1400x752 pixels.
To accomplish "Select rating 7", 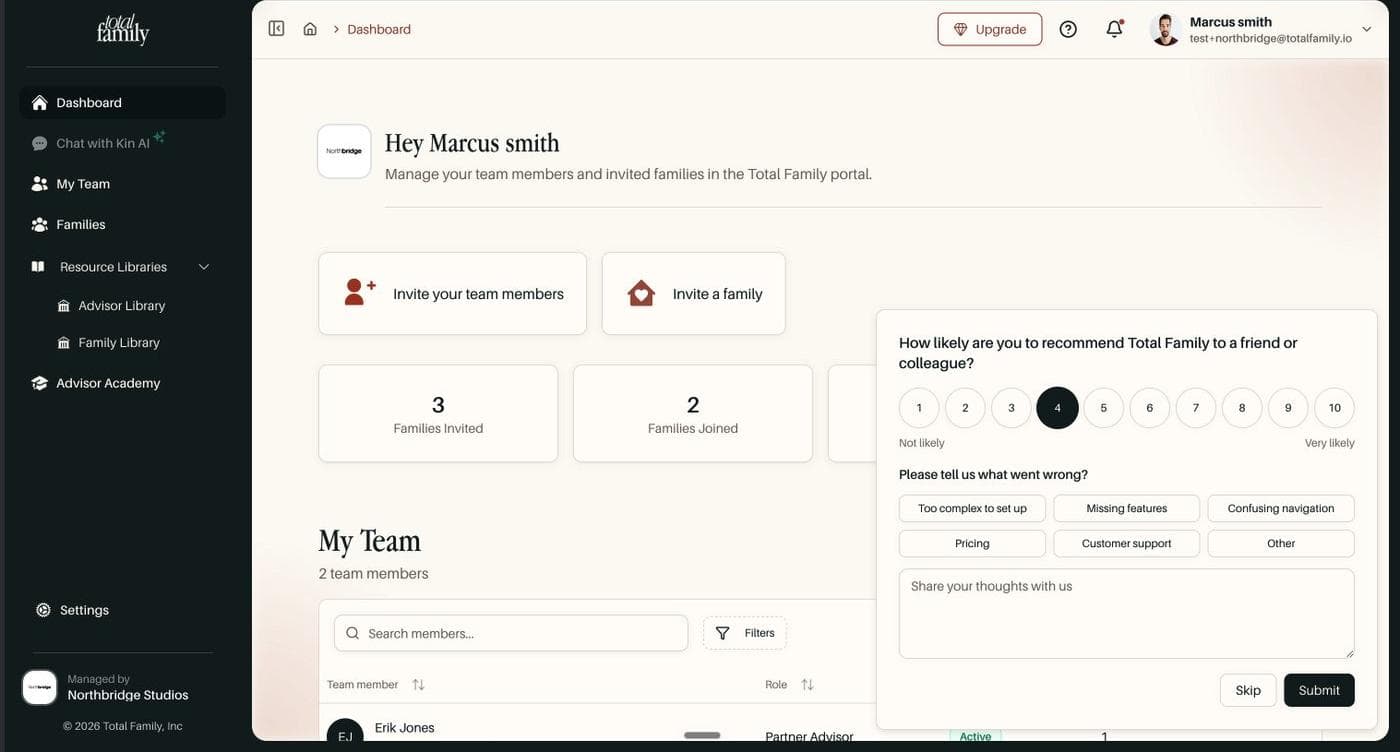I will [1196, 408].
